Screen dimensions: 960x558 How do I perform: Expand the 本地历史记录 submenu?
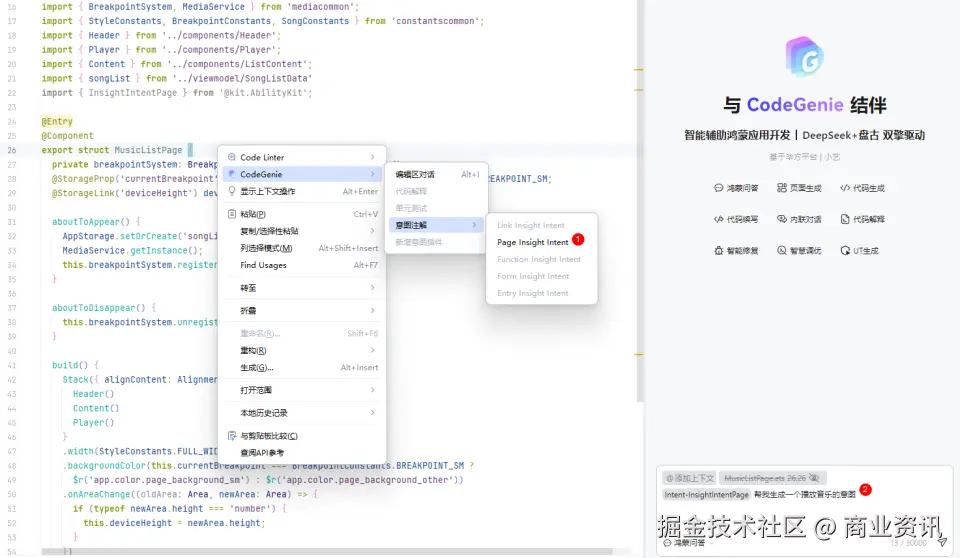tap(302, 413)
